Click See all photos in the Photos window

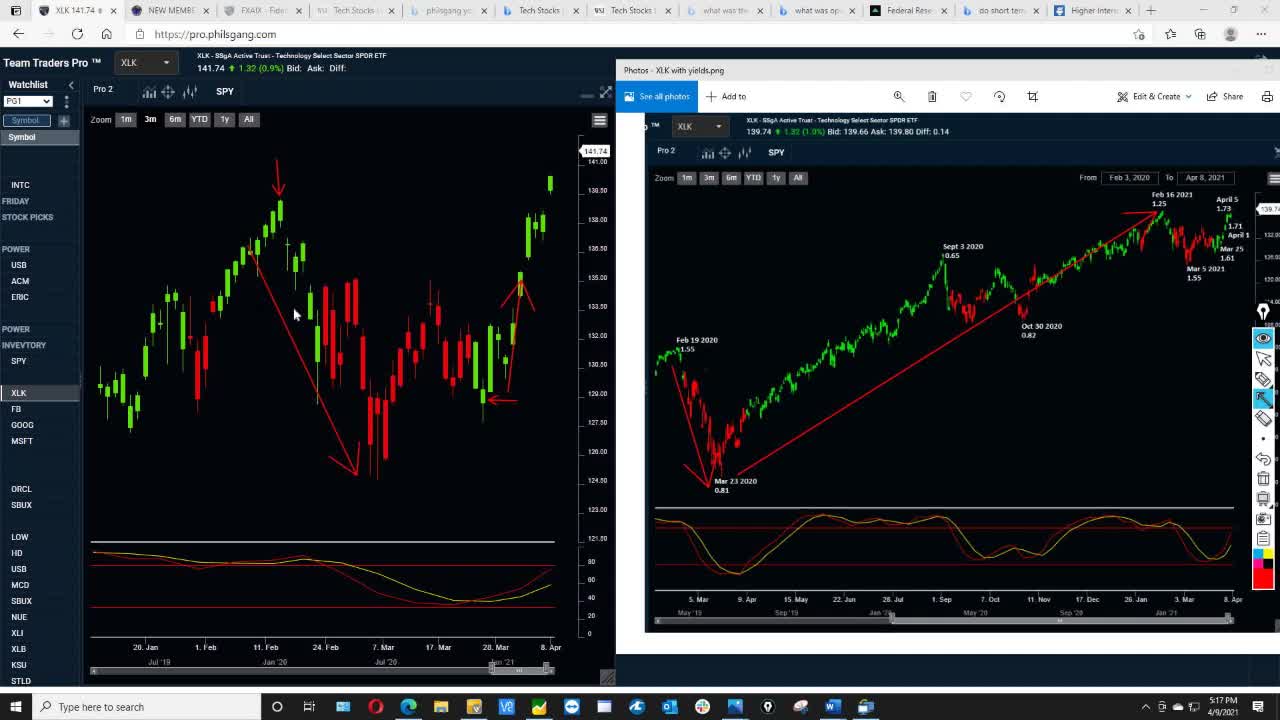[657, 96]
